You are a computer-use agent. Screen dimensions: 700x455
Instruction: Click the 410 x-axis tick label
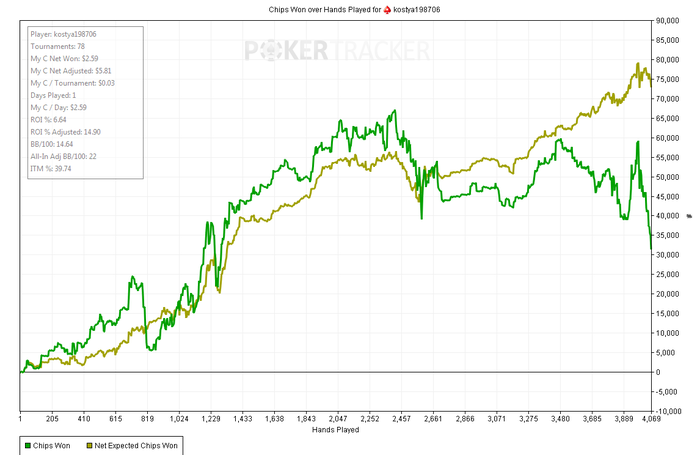[x=84, y=419]
